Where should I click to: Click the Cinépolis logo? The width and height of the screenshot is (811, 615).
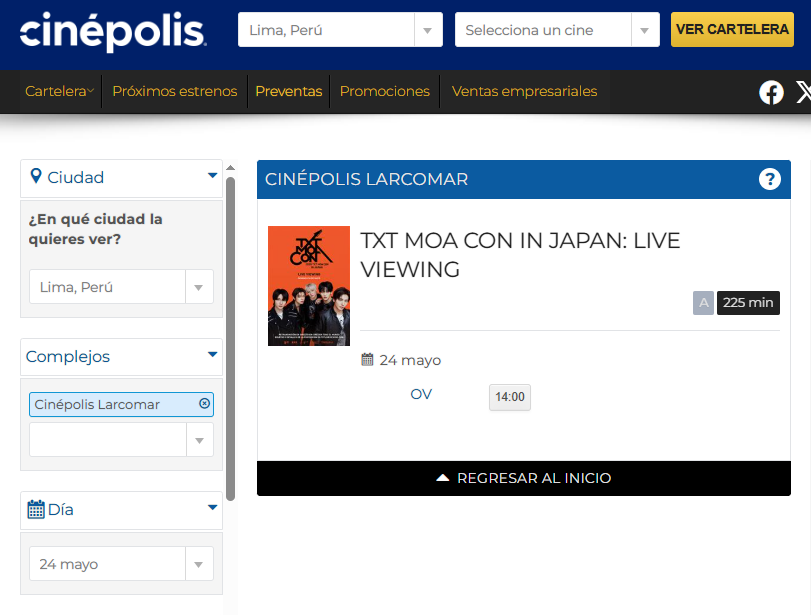(x=113, y=31)
